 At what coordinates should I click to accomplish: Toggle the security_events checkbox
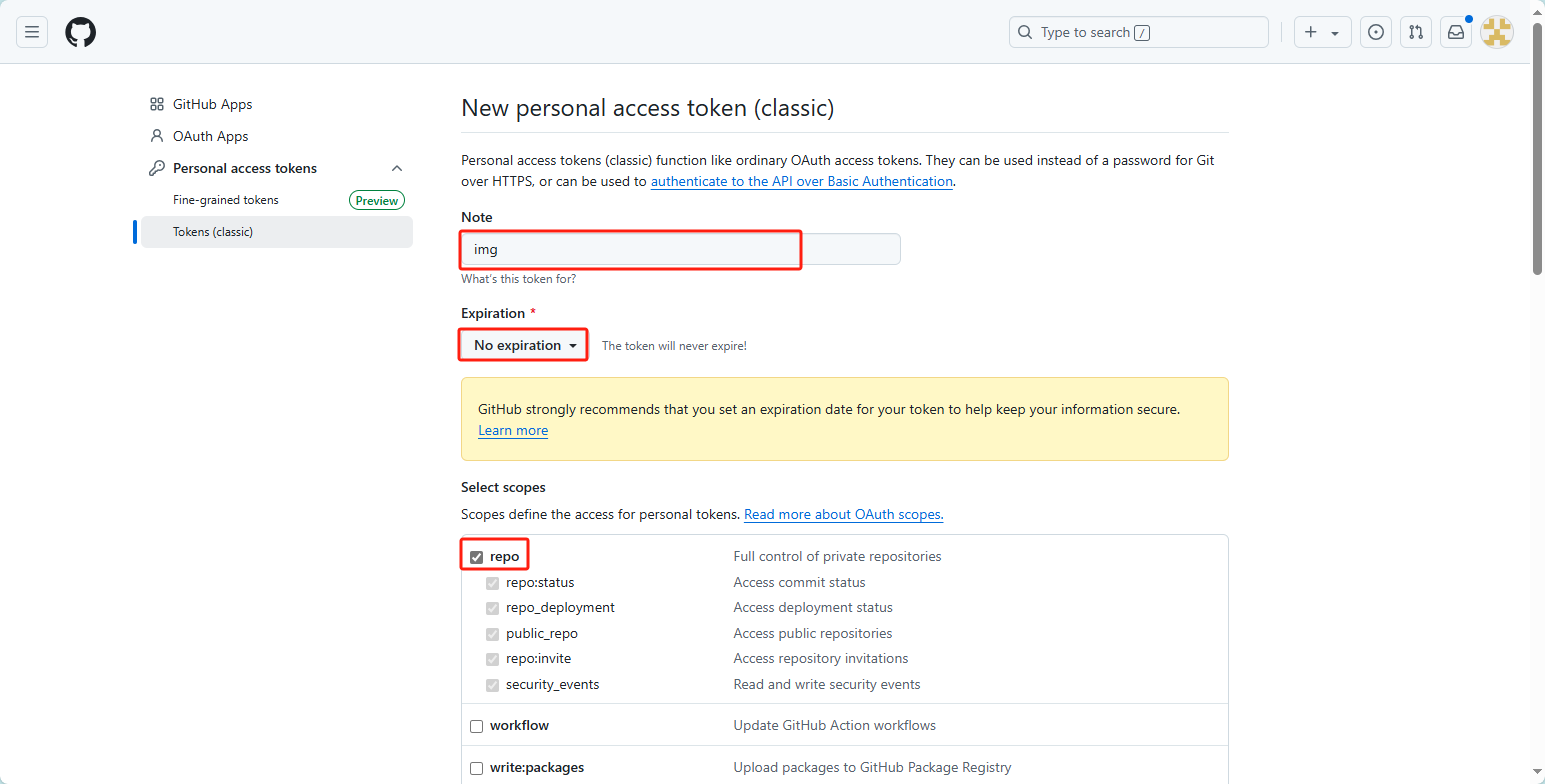(492, 685)
